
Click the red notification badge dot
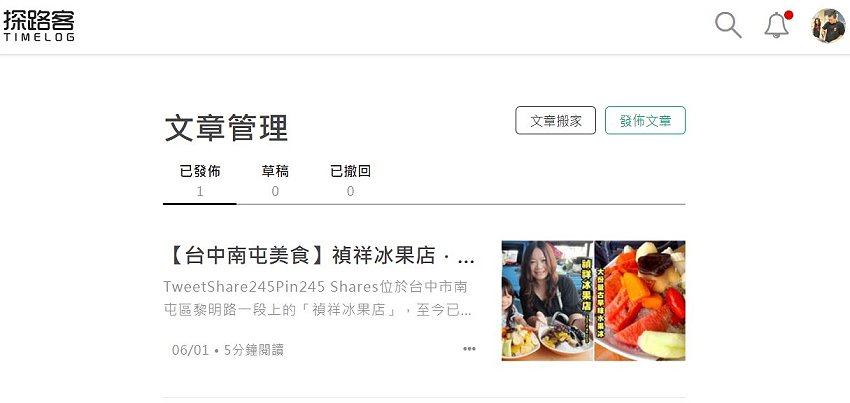(788, 15)
